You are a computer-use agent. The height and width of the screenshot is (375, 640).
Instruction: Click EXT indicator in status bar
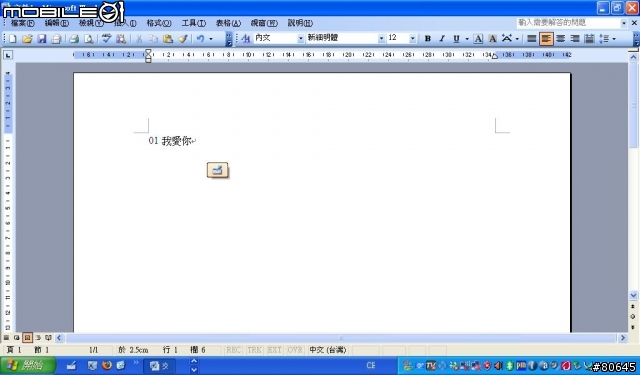click(274, 350)
